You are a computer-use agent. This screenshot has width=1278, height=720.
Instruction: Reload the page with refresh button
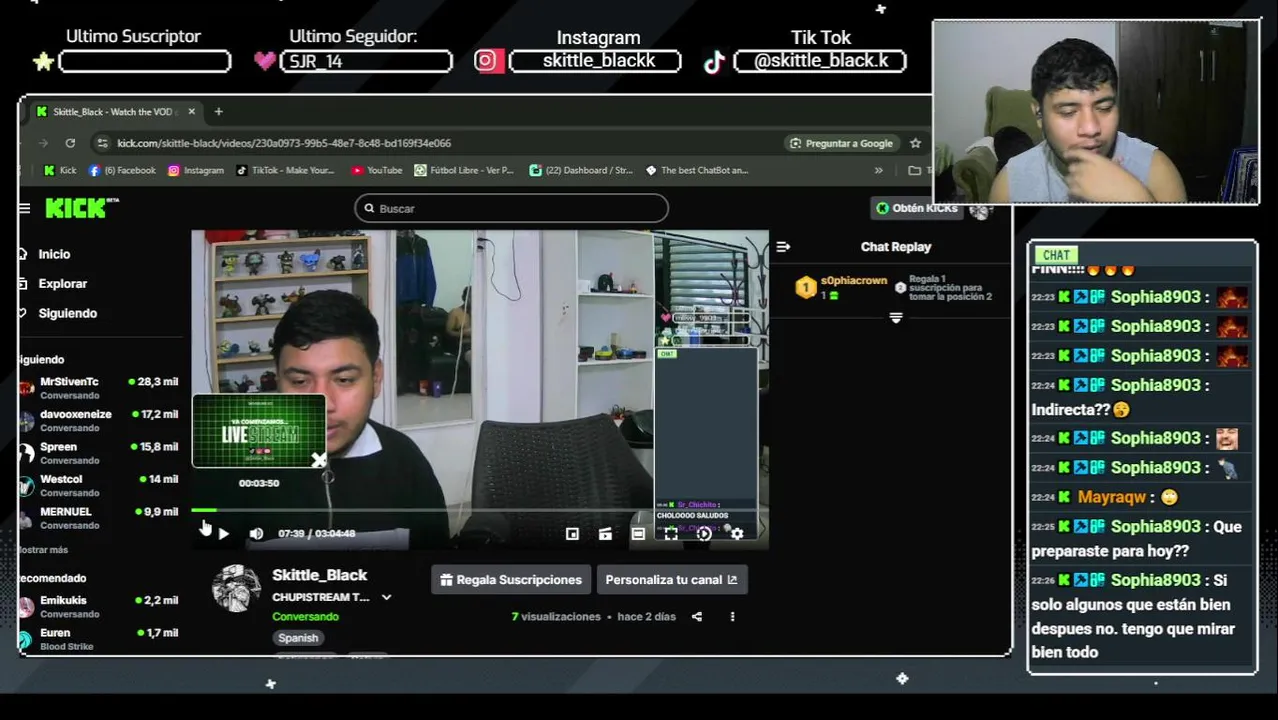click(x=70, y=143)
